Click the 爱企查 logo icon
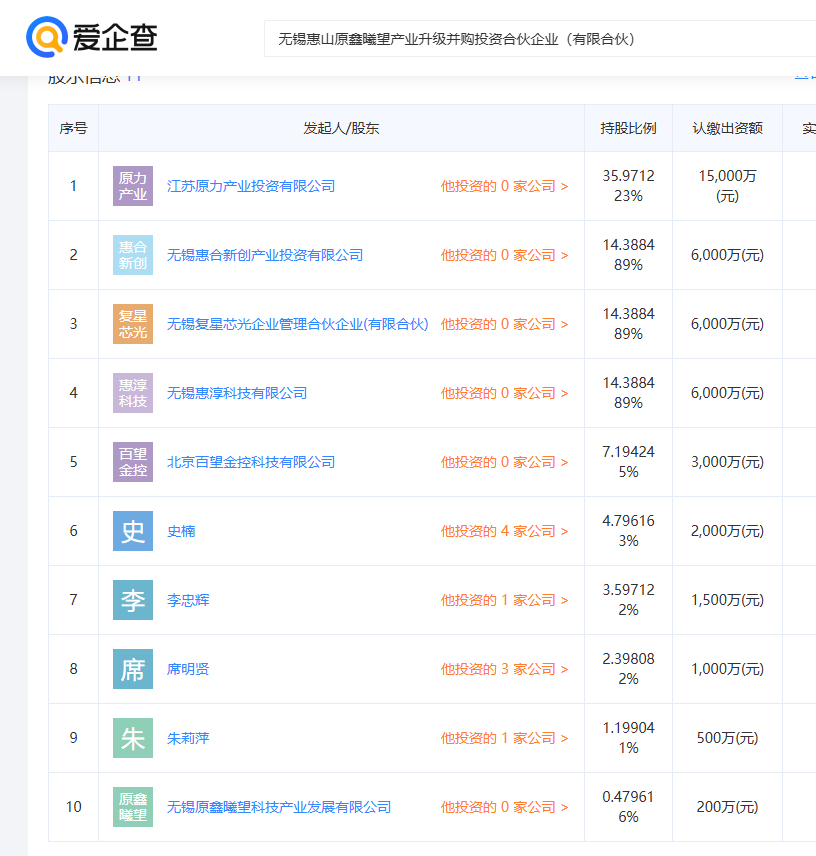This screenshot has width=816, height=856. tap(47, 37)
